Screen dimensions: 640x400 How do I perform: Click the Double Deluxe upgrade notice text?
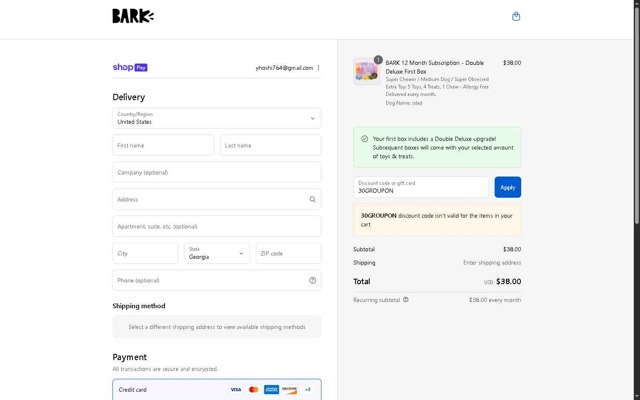[x=443, y=147]
